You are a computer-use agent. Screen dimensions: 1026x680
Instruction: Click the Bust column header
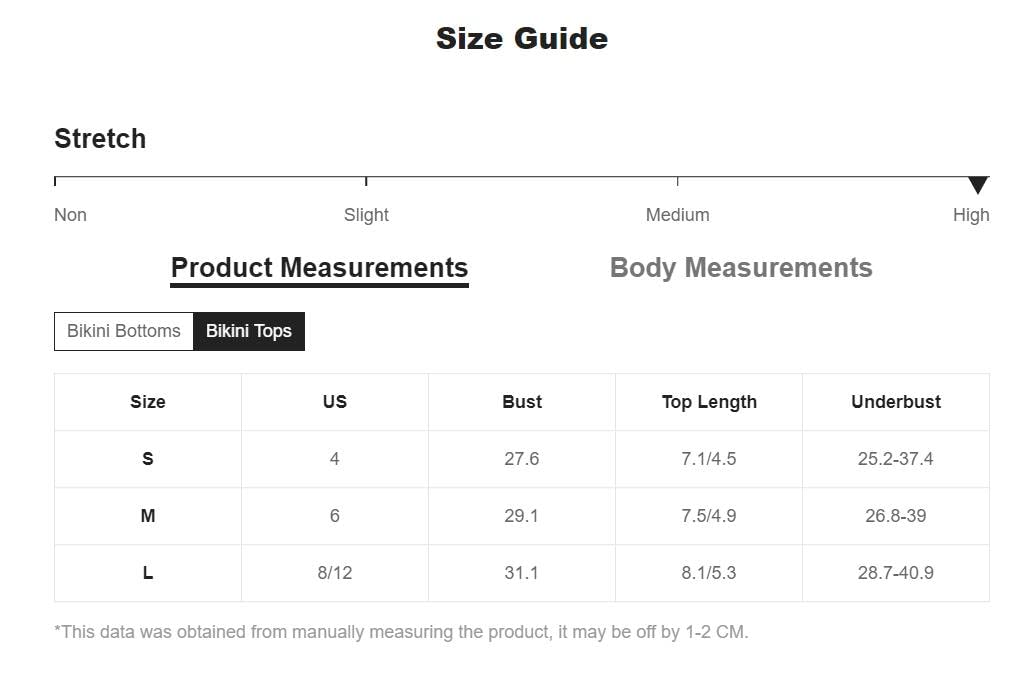522,402
